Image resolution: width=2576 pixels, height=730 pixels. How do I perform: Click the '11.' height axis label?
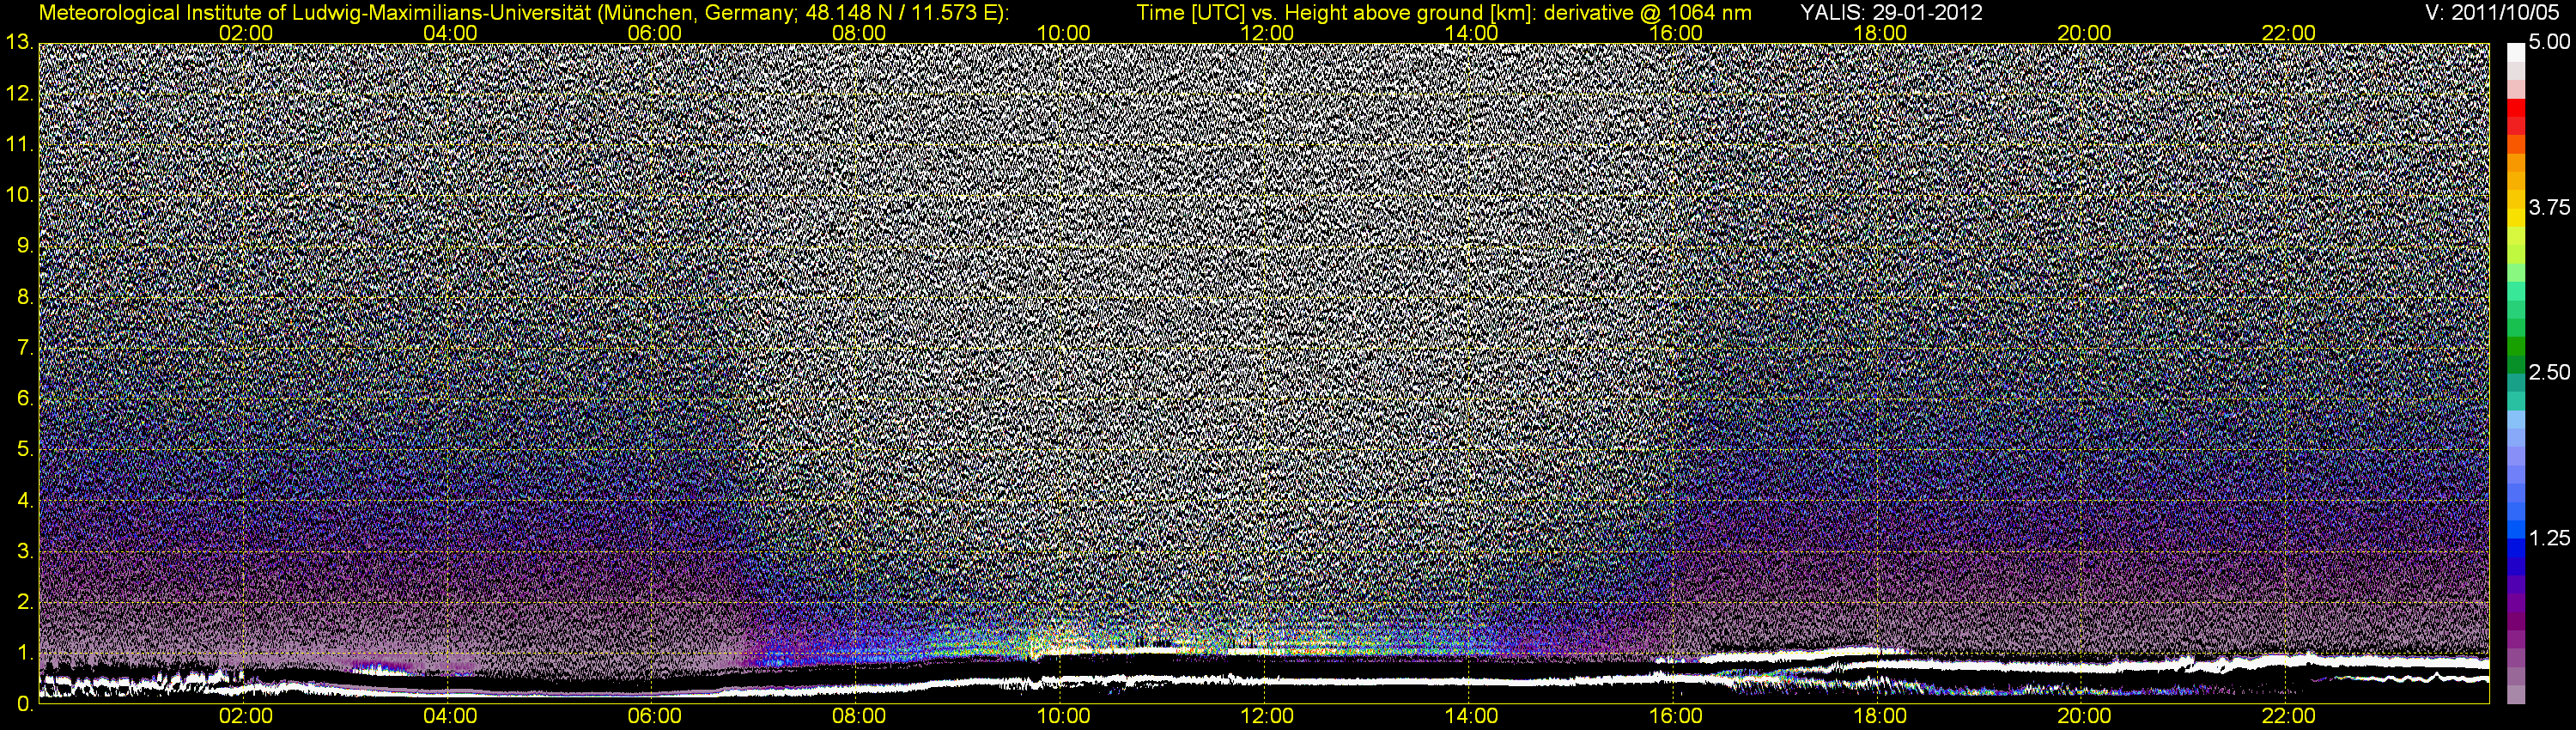(x=19, y=144)
